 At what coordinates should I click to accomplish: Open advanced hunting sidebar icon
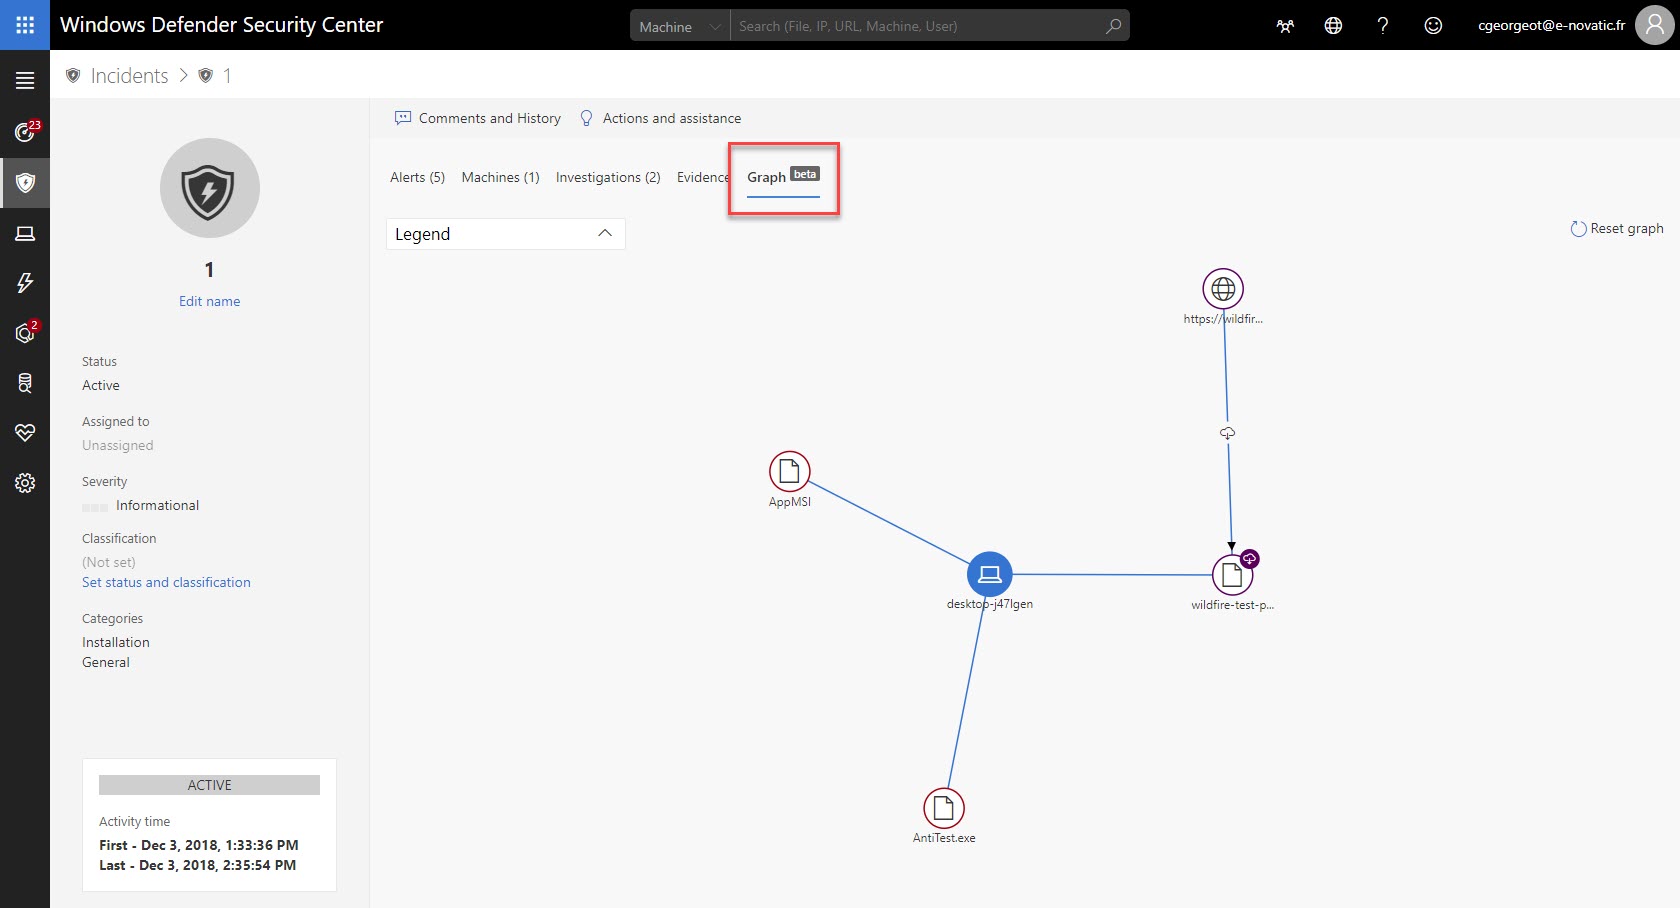25,383
